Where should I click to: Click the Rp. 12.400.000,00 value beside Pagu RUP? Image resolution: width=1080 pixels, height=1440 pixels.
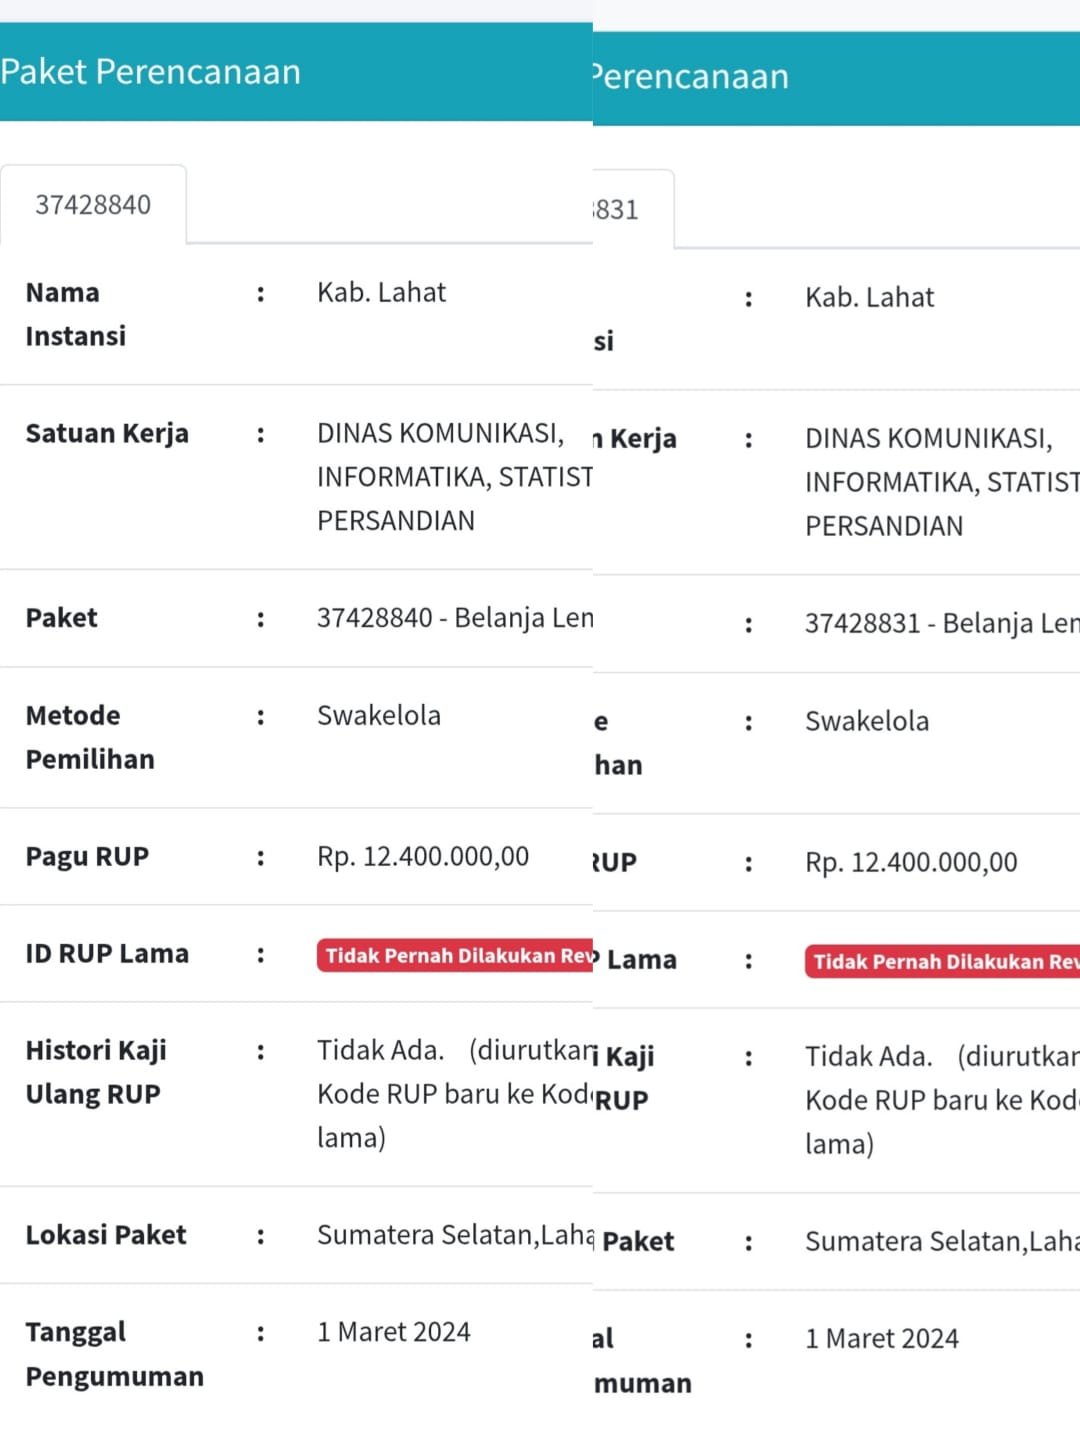pos(423,856)
